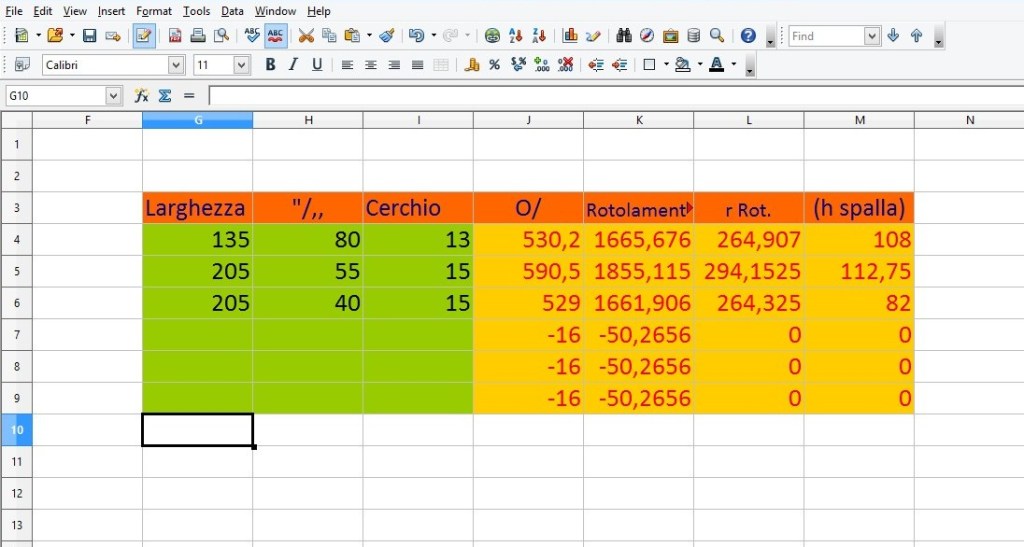
Task: Sort ascending with the A-Z icon
Action: click(516, 36)
